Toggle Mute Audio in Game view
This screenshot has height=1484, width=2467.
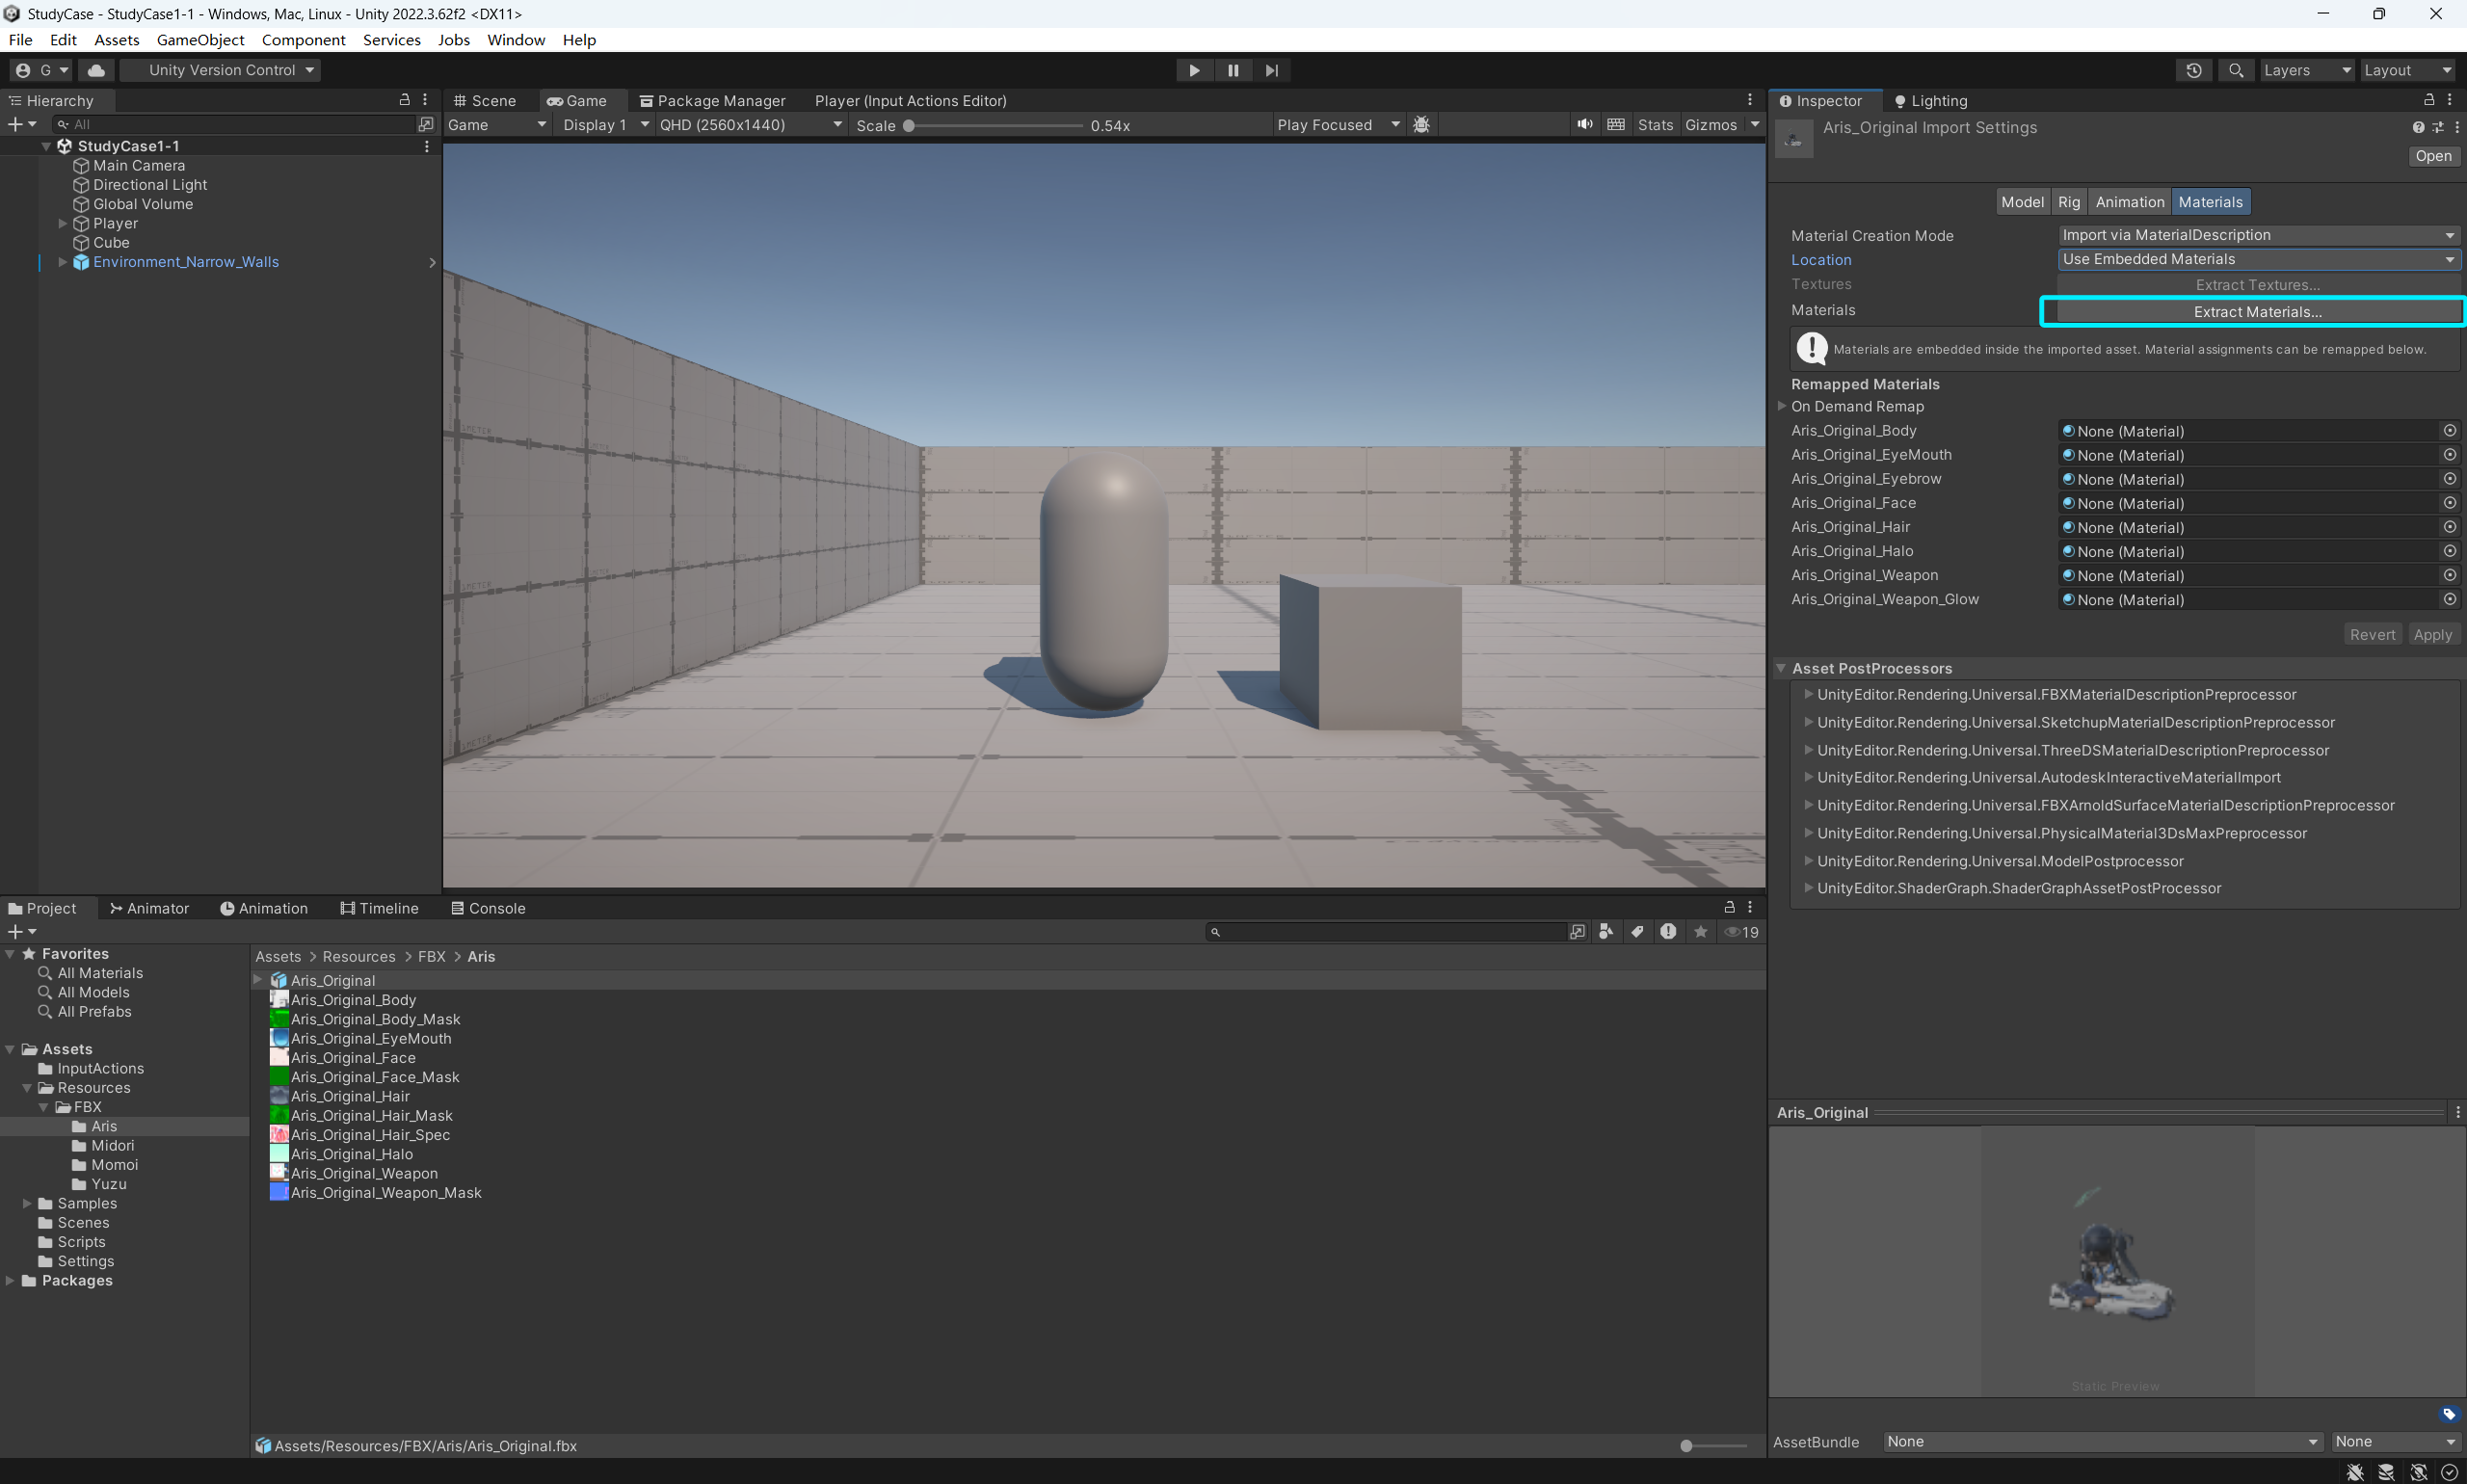pyautogui.click(x=1584, y=125)
